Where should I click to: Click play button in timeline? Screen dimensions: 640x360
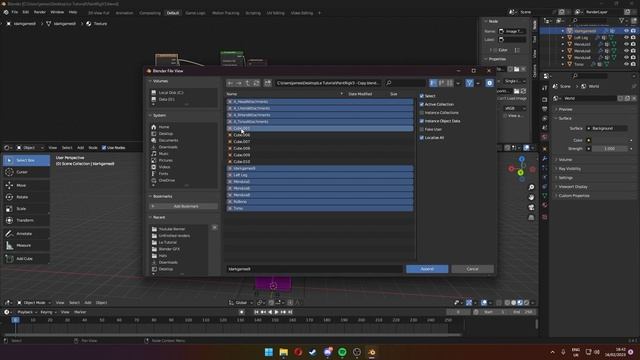pyautogui.click(x=276, y=312)
